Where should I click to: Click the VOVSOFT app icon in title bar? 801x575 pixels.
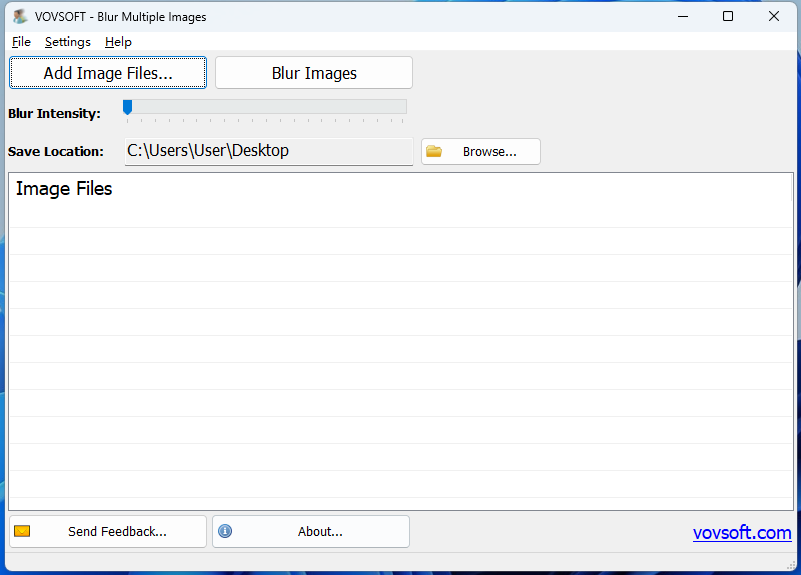tap(20, 16)
